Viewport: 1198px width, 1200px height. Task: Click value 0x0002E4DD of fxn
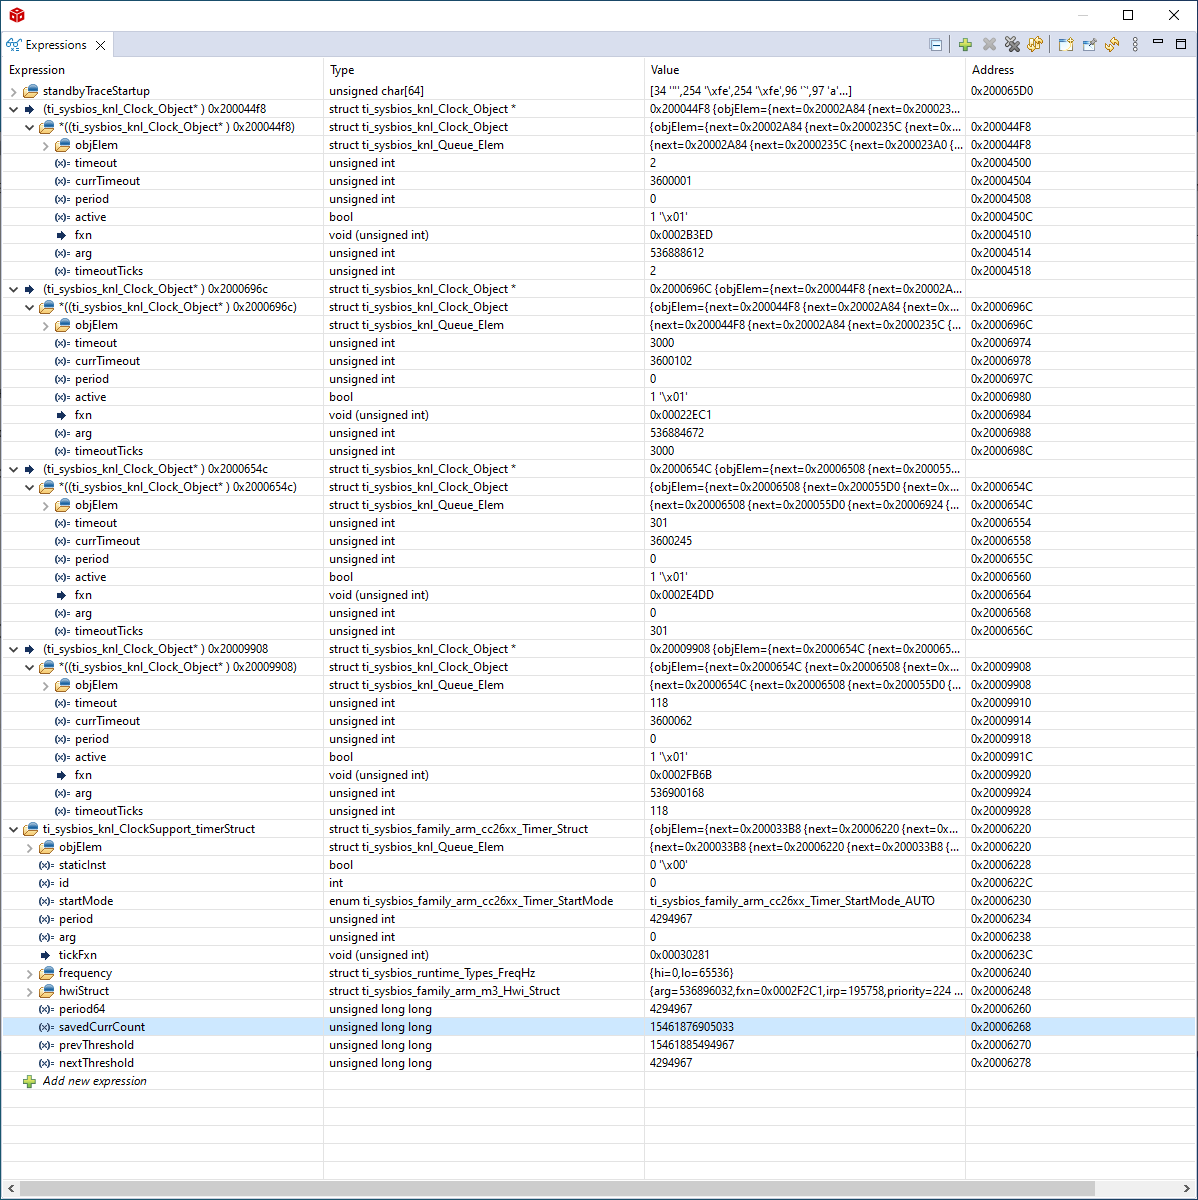click(x=681, y=595)
